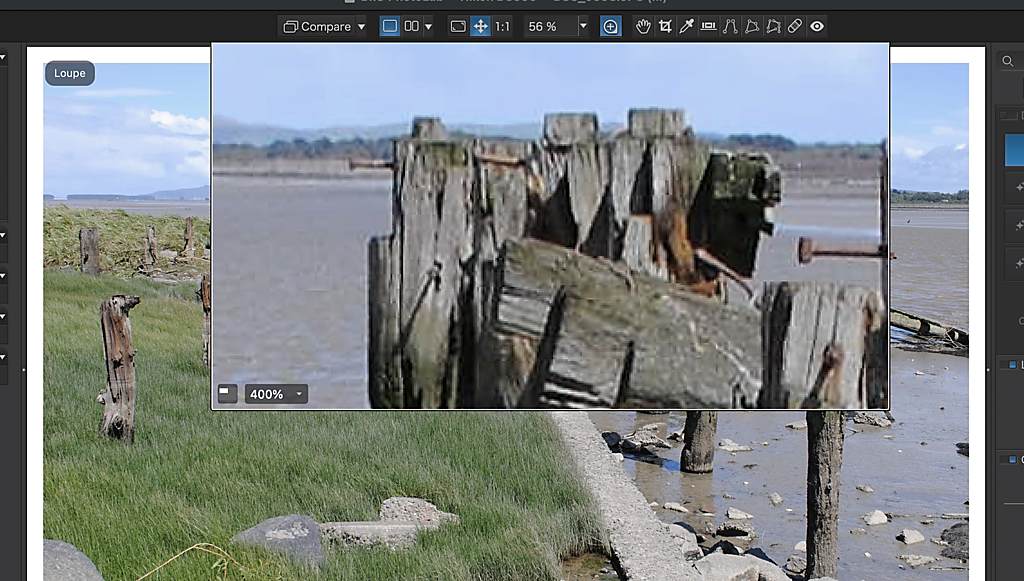Click the loupe panel icon beside 400%
This screenshot has height=581, width=1024.
228,394
